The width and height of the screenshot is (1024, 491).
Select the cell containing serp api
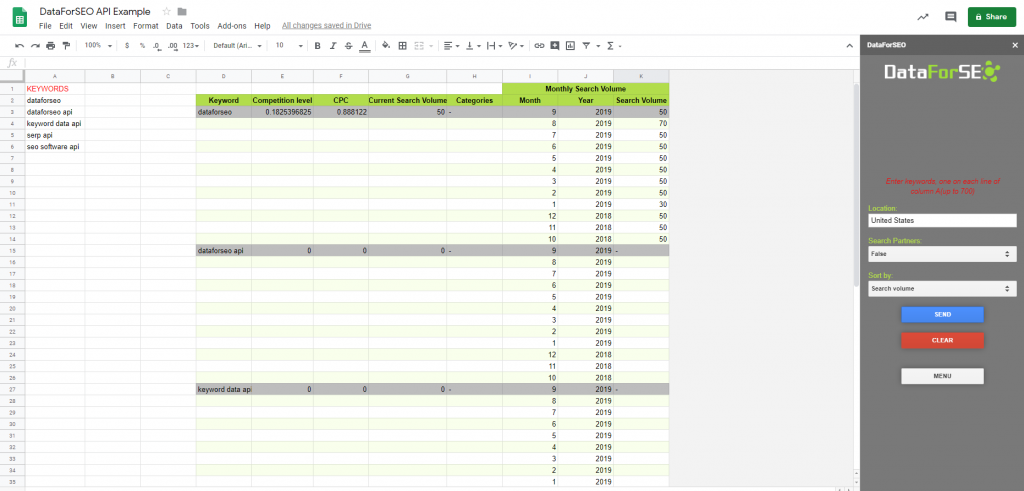pos(55,135)
